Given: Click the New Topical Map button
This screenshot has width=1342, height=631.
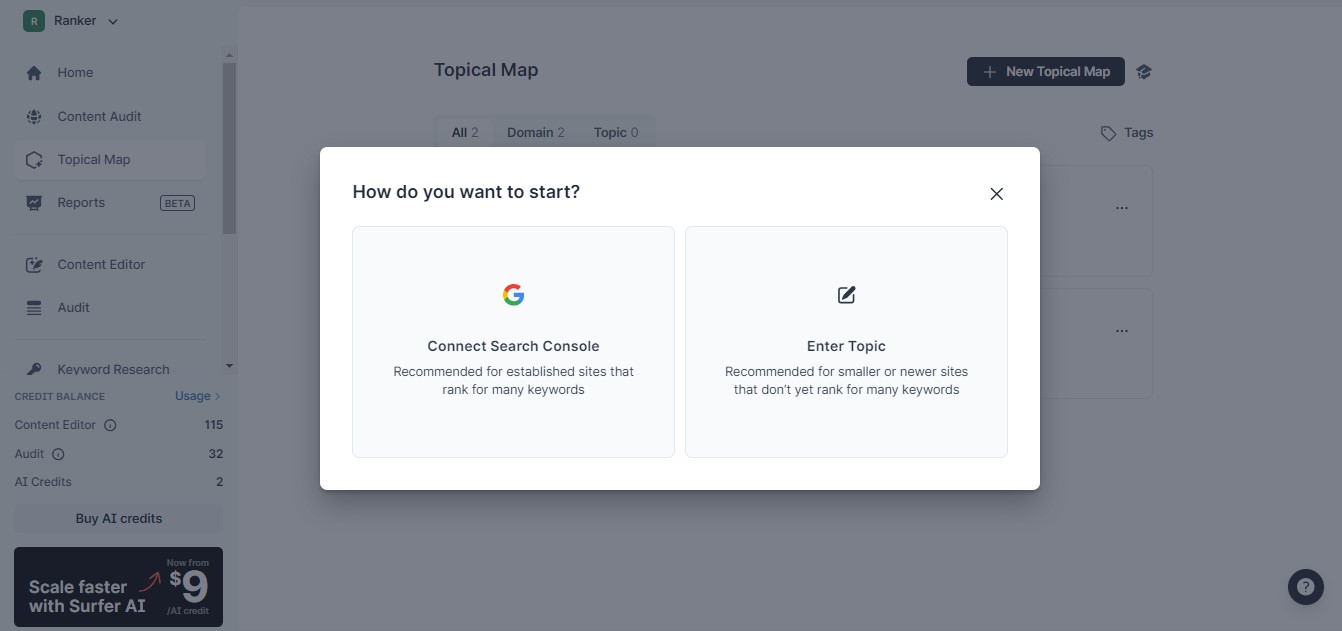Looking at the screenshot, I should pyautogui.click(x=1046, y=72).
